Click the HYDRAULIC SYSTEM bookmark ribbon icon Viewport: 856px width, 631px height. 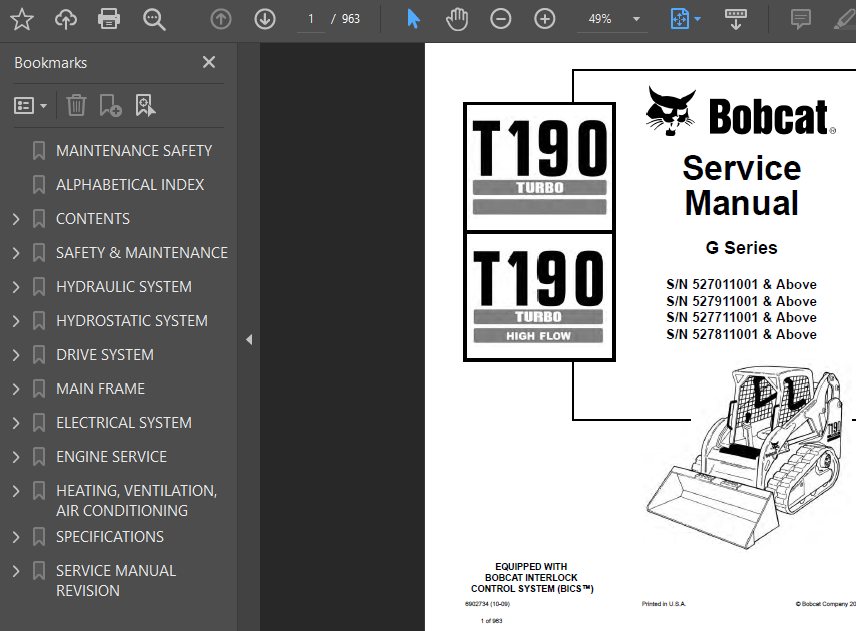(x=39, y=287)
